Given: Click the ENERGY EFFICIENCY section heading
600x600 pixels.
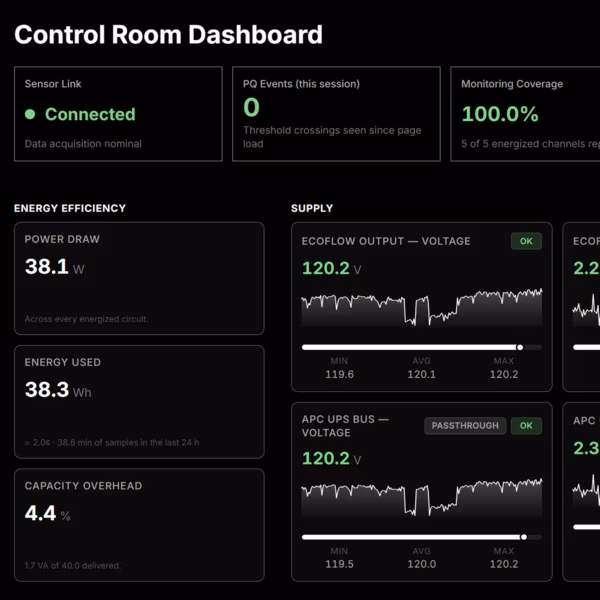Looking at the screenshot, I should click(x=70, y=208).
